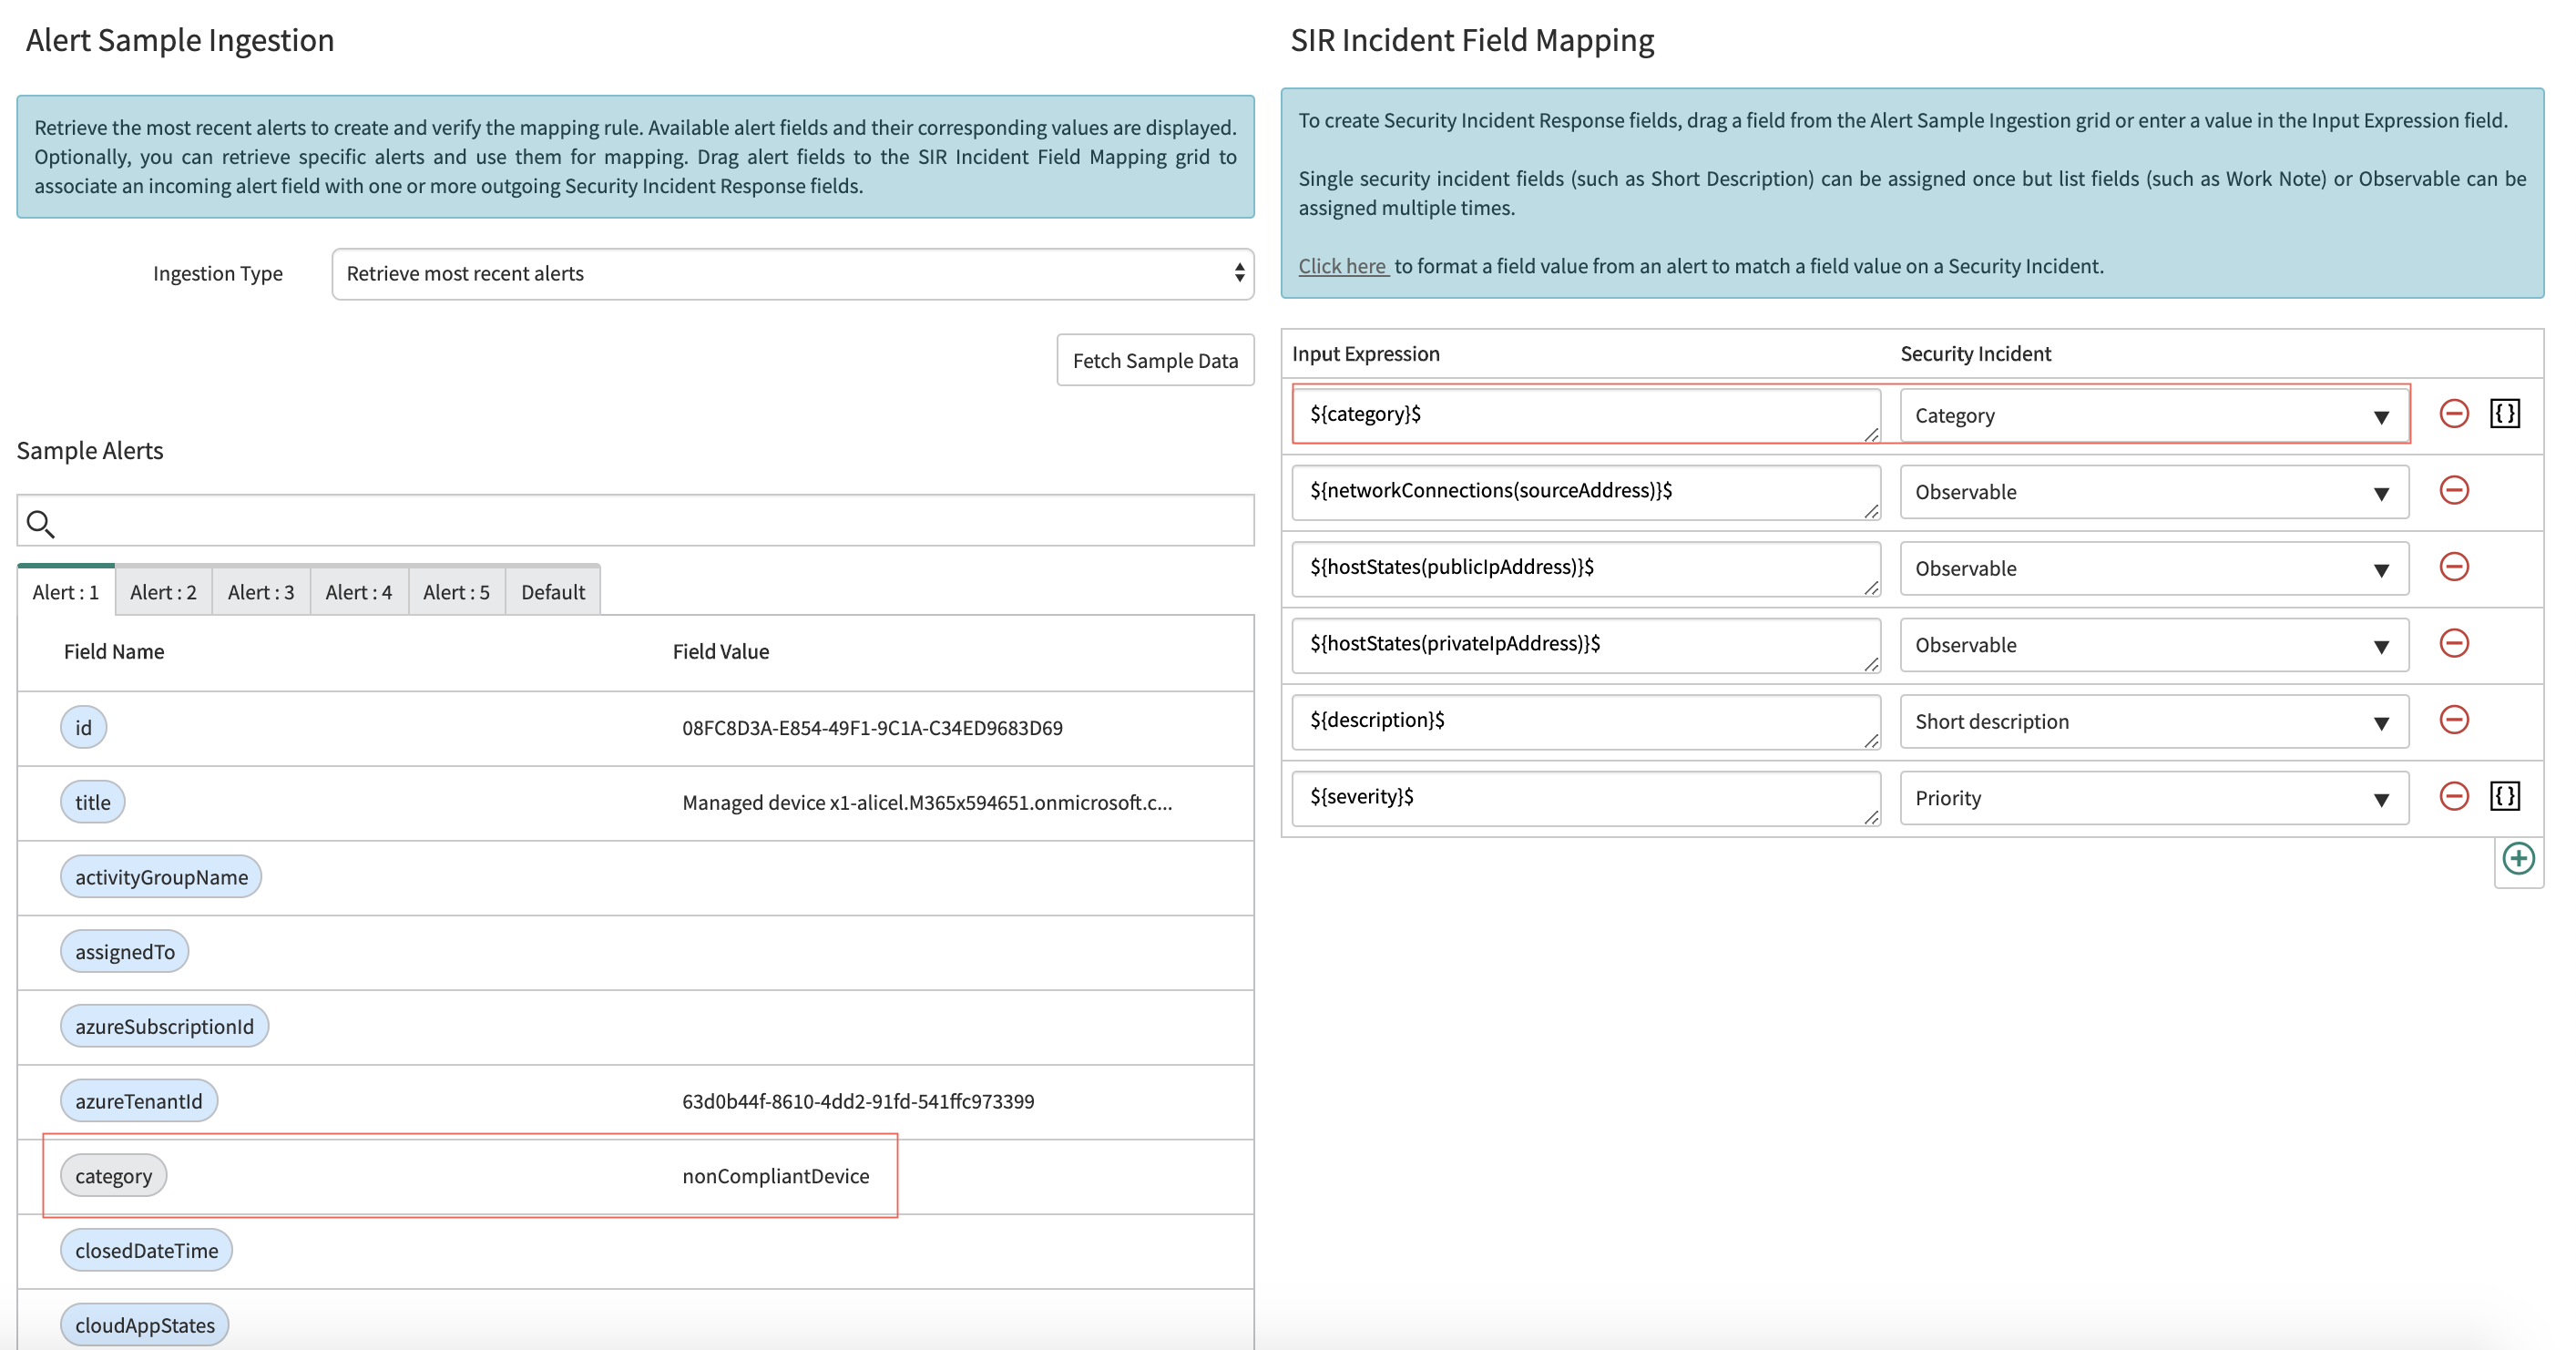The width and height of the screenshot is (2576, 1350).
Task: Click the Fetch Sample Data button
Action: click(x=1155, y=360)
